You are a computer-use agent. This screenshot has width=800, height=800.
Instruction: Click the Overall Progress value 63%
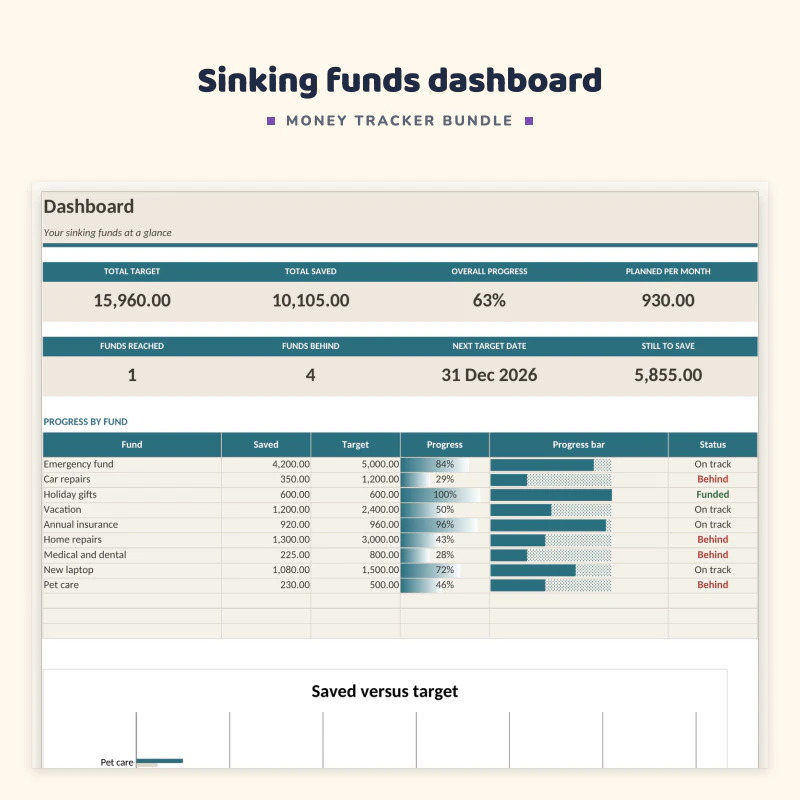(x=489, y=301)
